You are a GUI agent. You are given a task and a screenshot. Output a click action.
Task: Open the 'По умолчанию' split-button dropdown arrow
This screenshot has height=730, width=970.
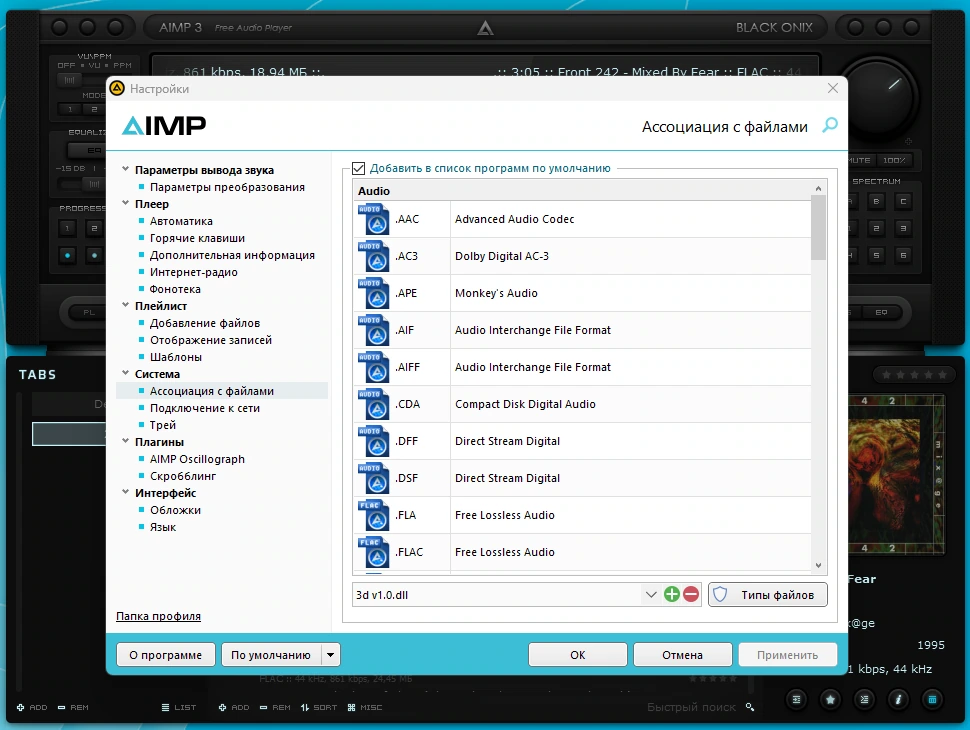[331, 655]
